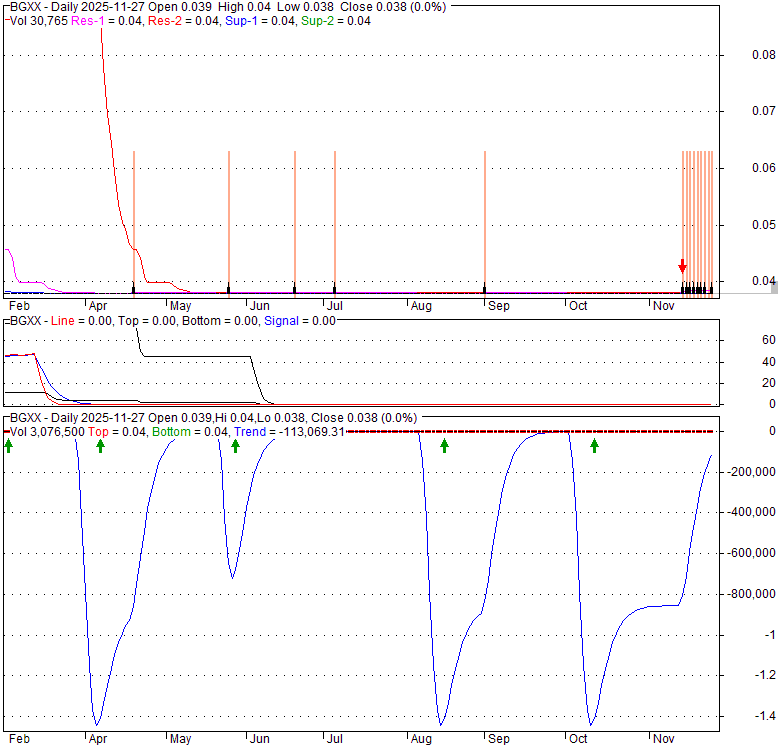Click the leftmost green up arrow in February
This screenshot has height=745, width=780.
(x=8, y=445)
